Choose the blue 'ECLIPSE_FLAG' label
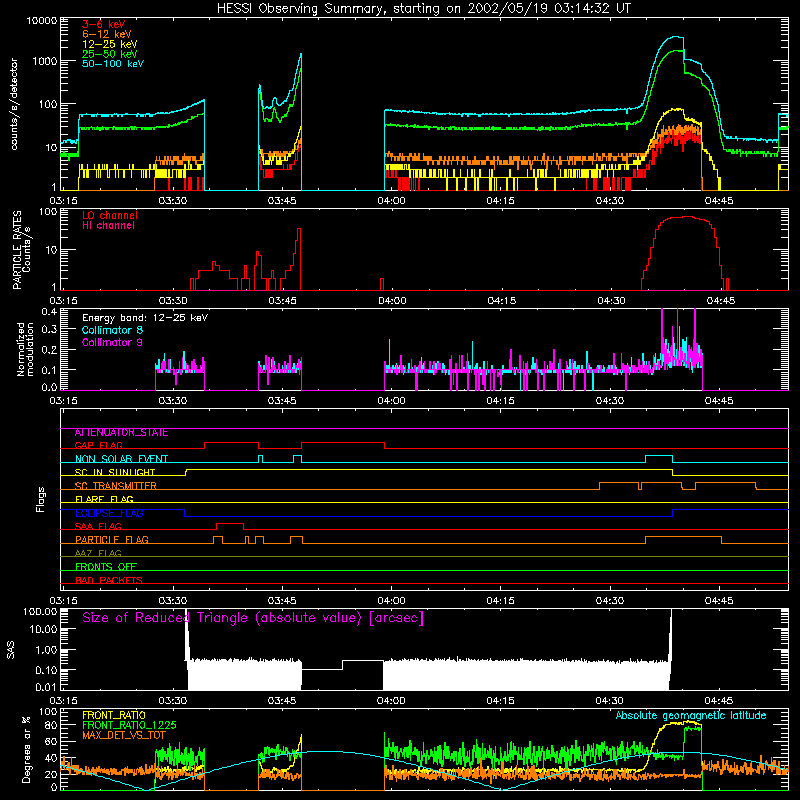The height and width of the screenshot is (800, 800). click(109, 513)
